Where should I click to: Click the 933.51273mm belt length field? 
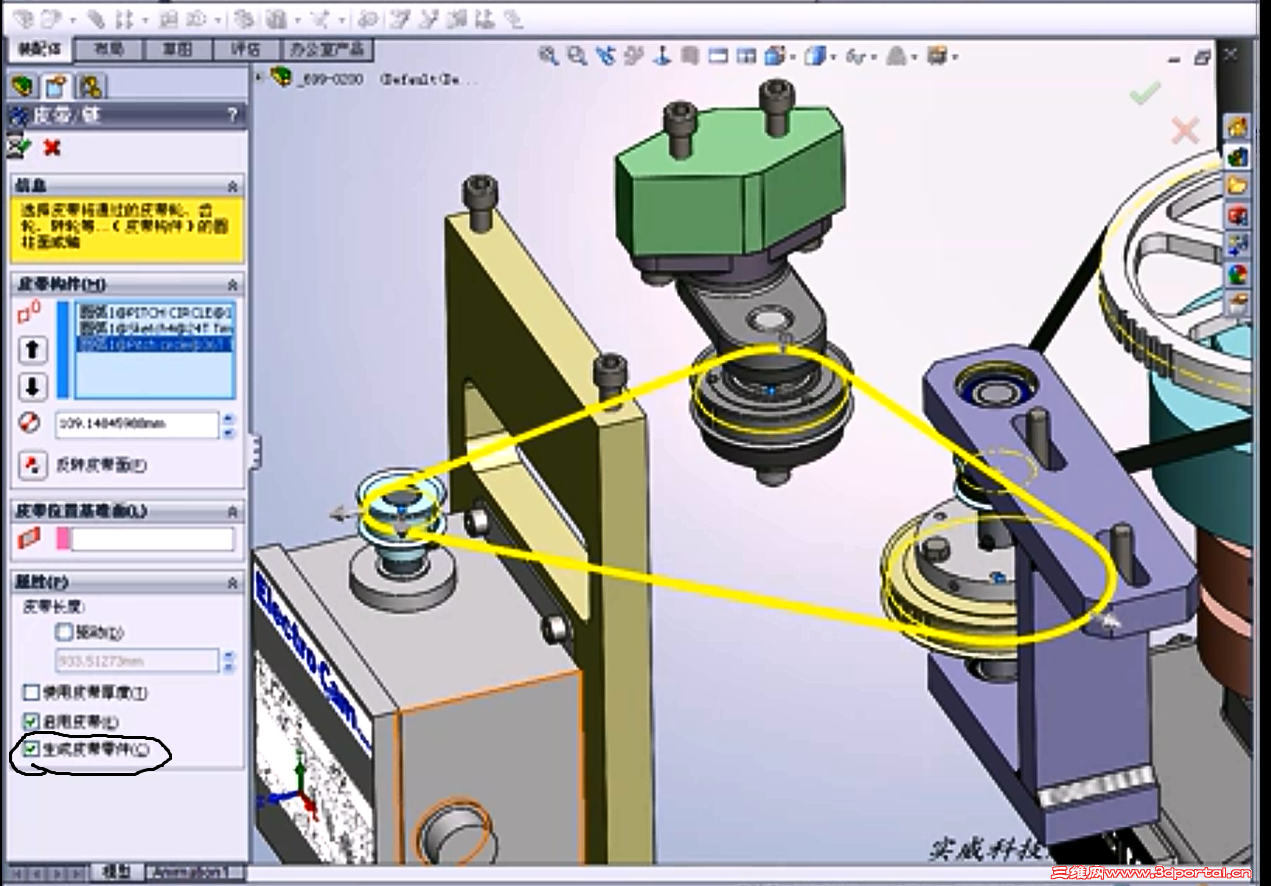pyautogui.click(x=136, y=660)
